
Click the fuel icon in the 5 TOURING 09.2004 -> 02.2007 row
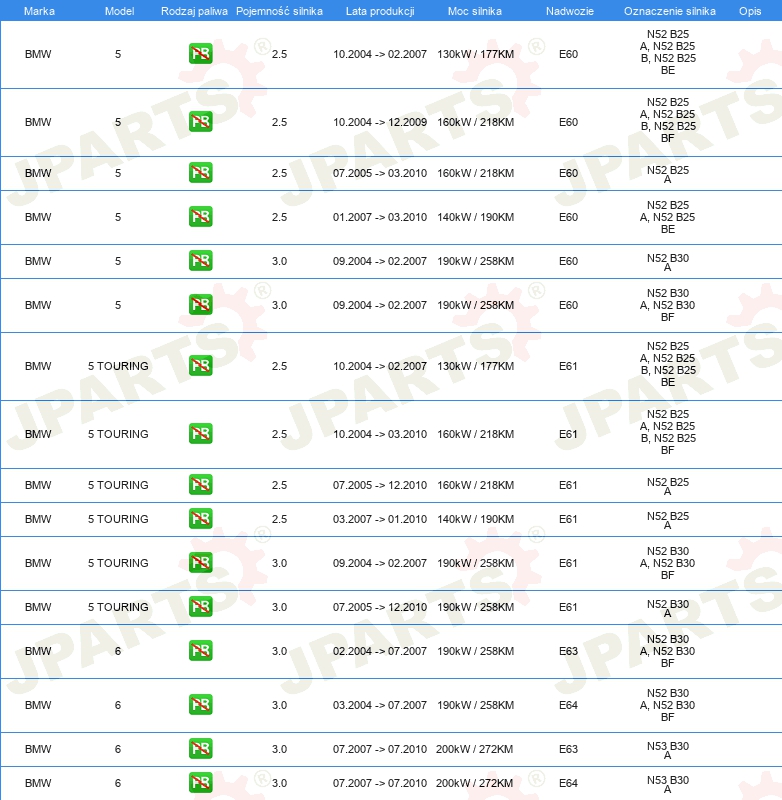coord(200,562)
